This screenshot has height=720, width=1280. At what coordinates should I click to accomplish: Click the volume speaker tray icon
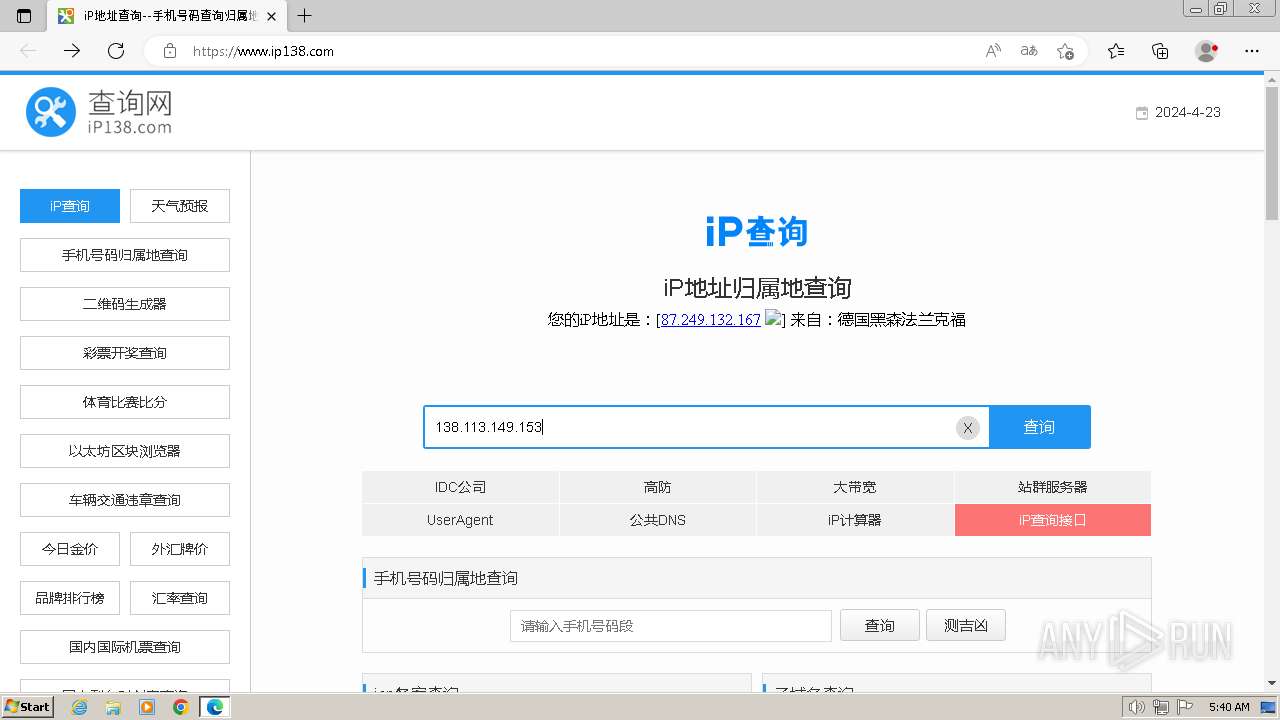pyautogui.click(x=1138, y=707)
